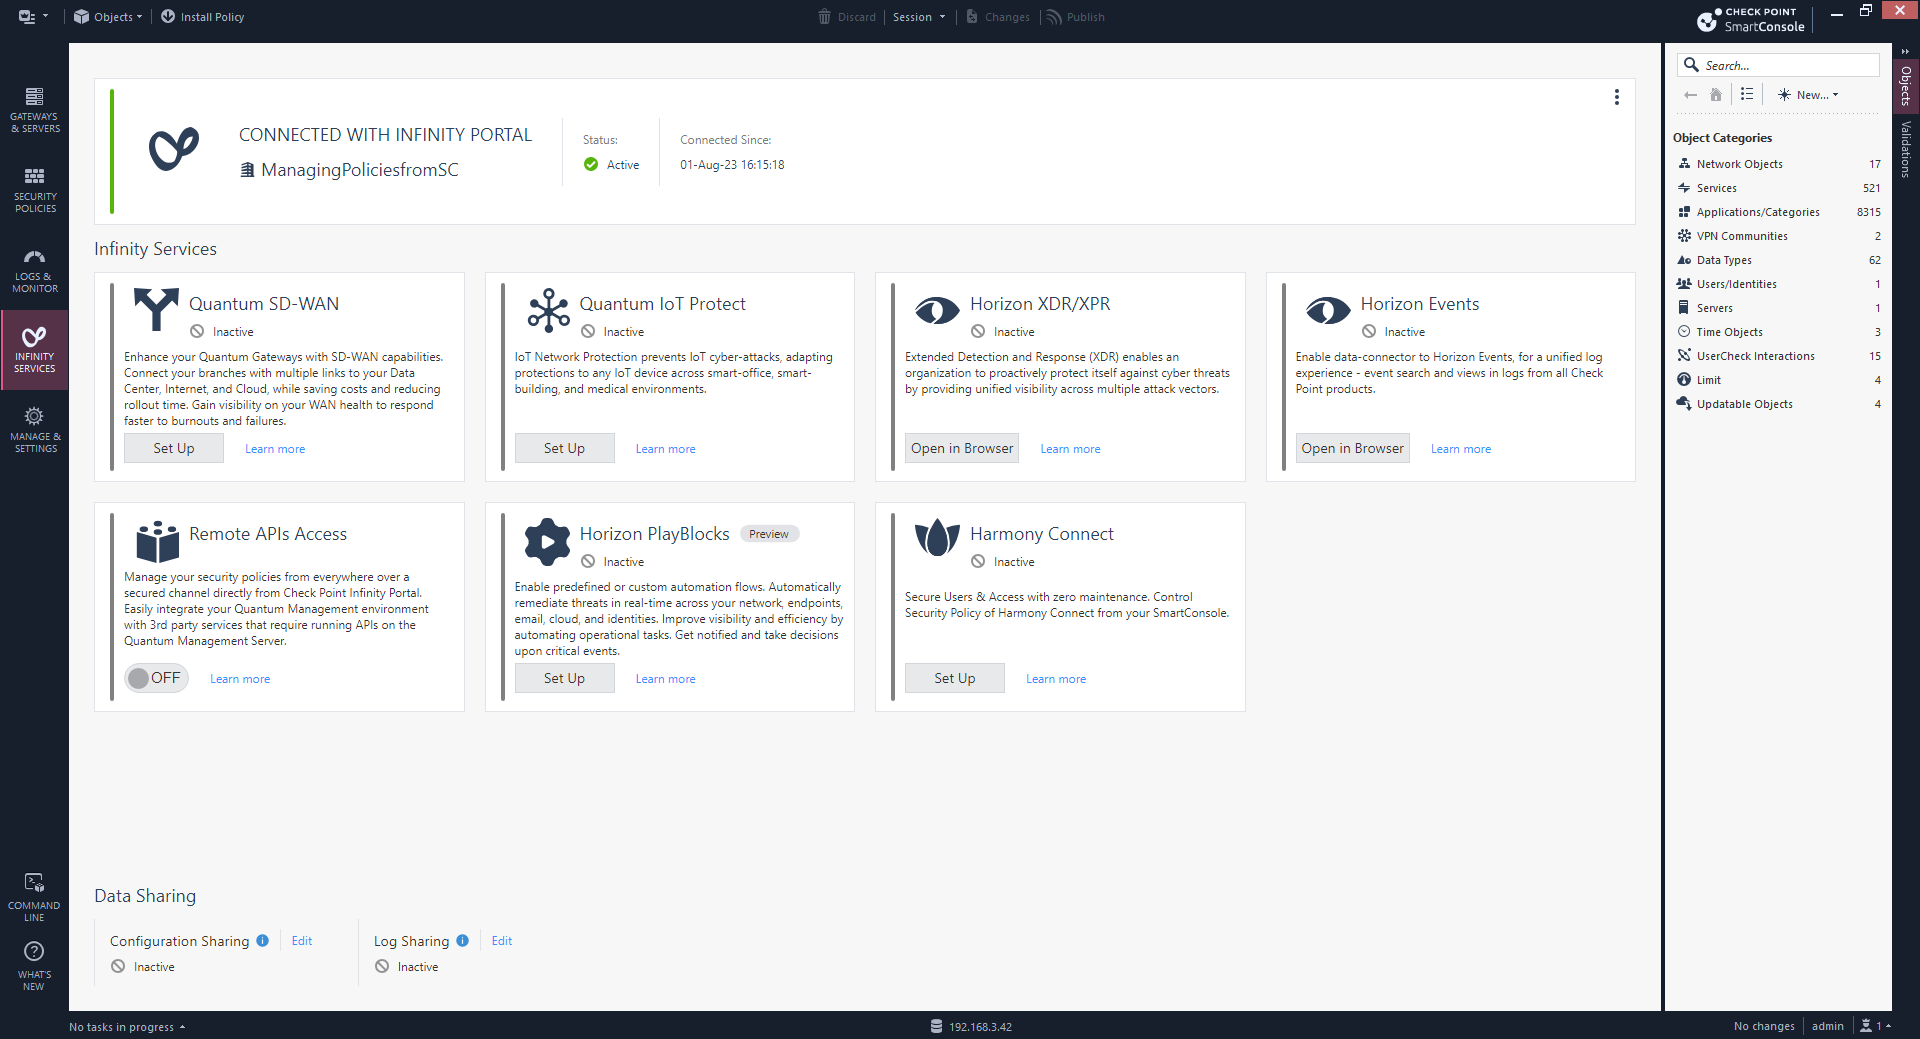
Task: Click the Infinity Portal logo icon
Action: click(x=174, y=149)
